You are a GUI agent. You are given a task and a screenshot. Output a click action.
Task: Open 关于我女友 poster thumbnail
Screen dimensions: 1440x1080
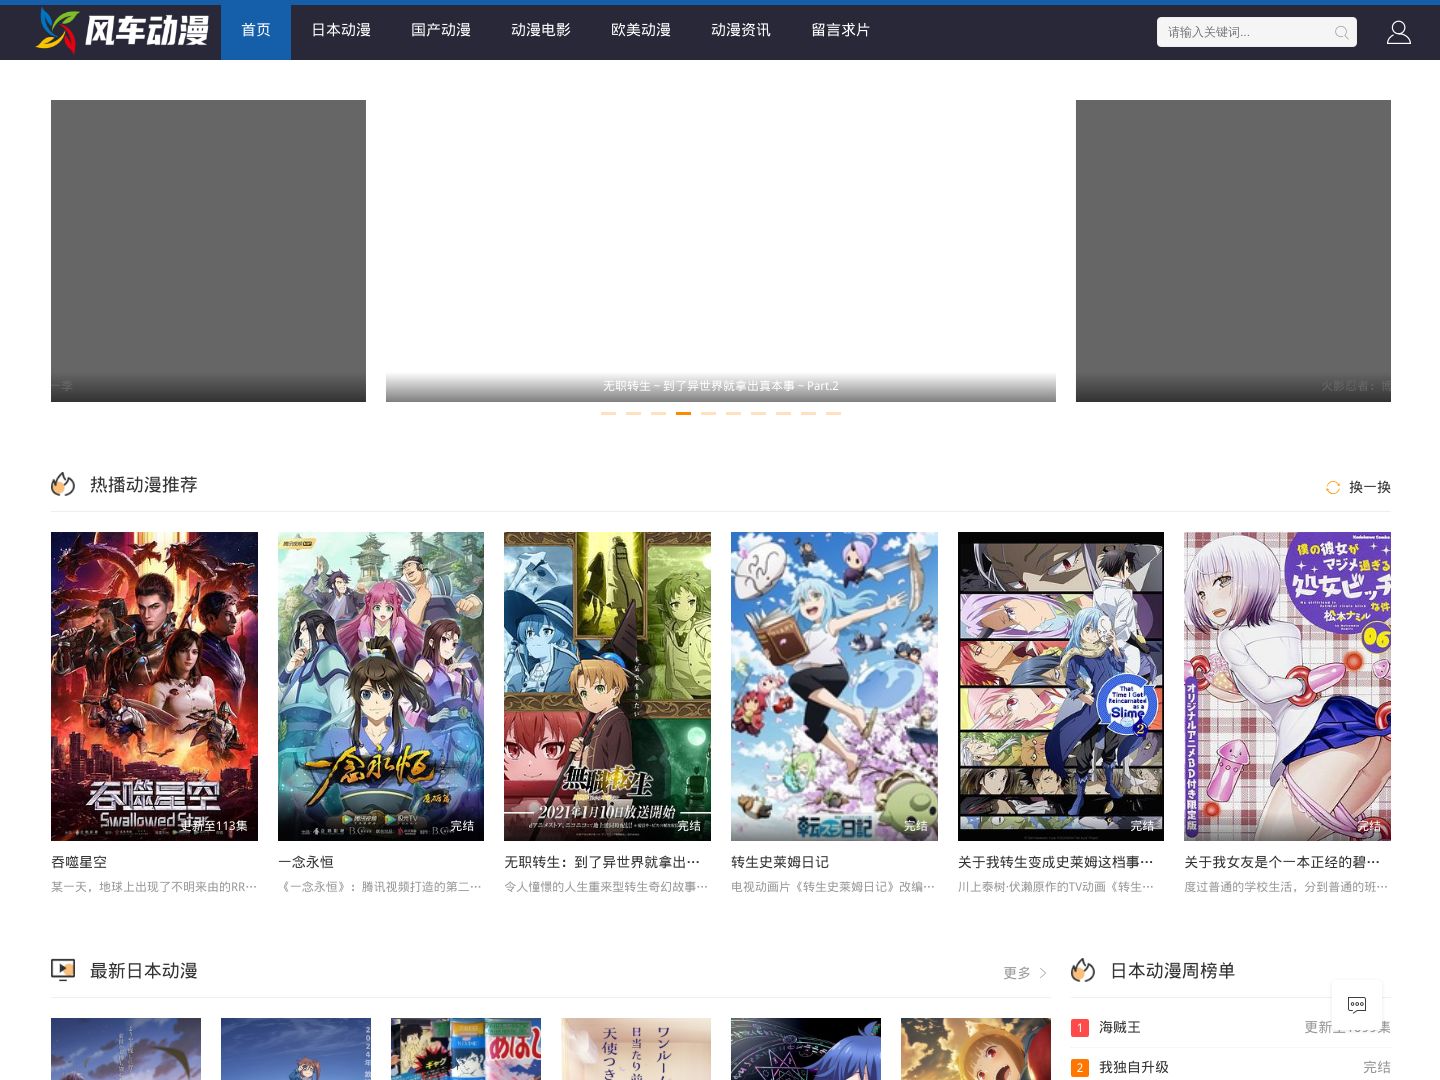tap(1287, 686)
